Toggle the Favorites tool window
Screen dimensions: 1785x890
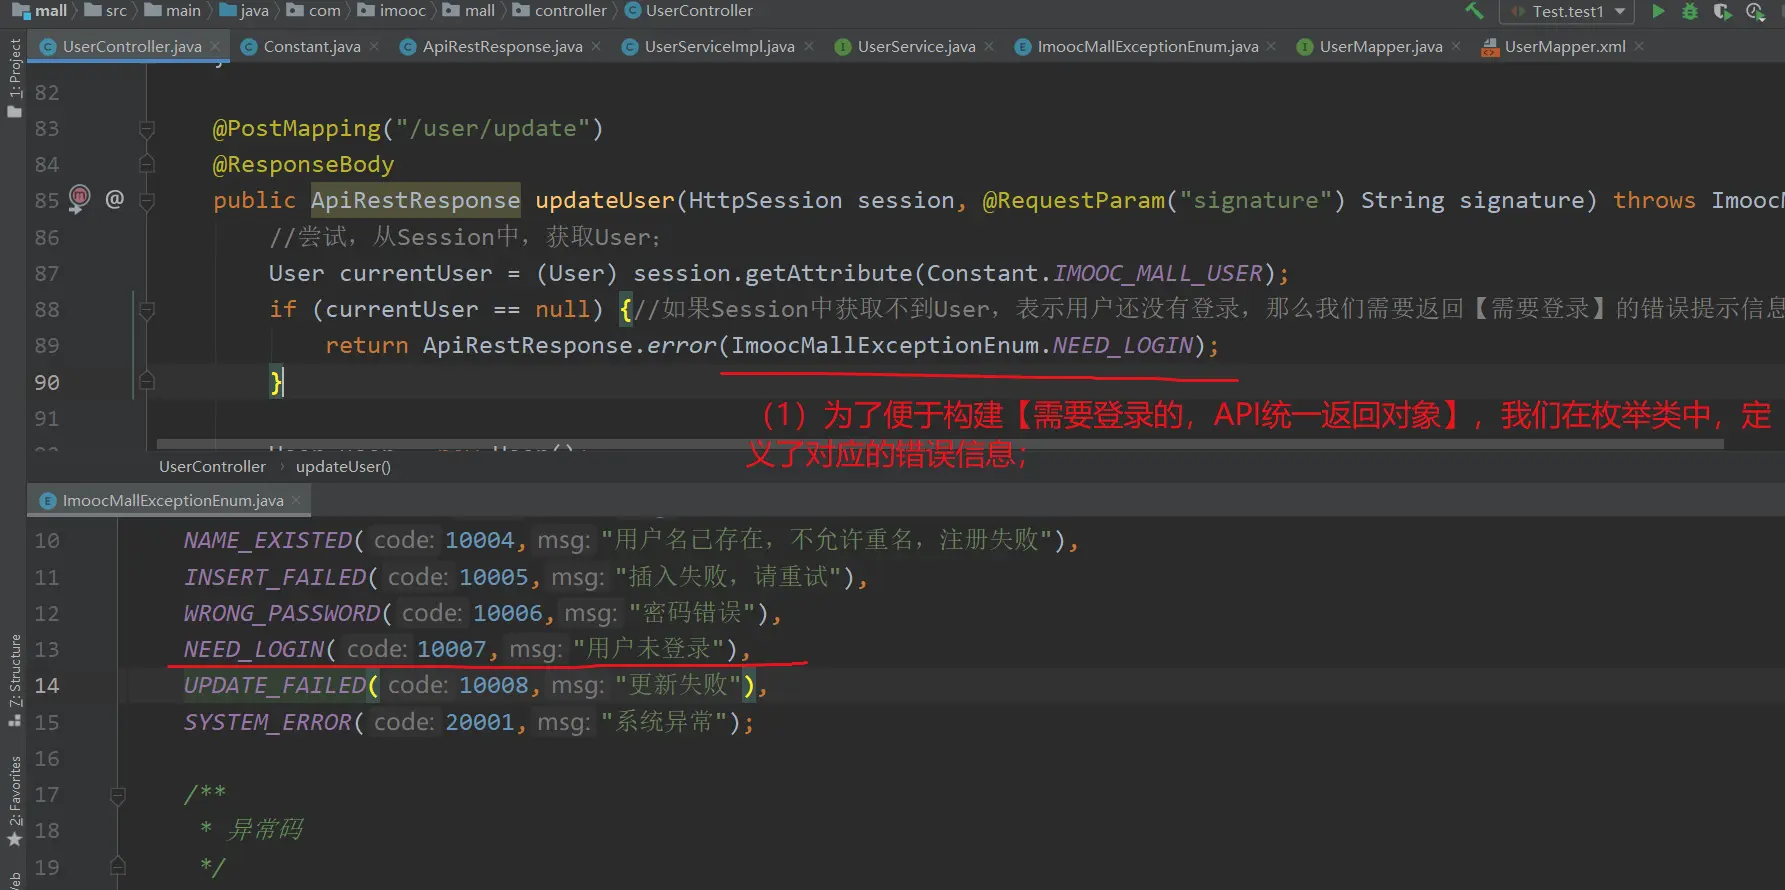tap(14, 800)
